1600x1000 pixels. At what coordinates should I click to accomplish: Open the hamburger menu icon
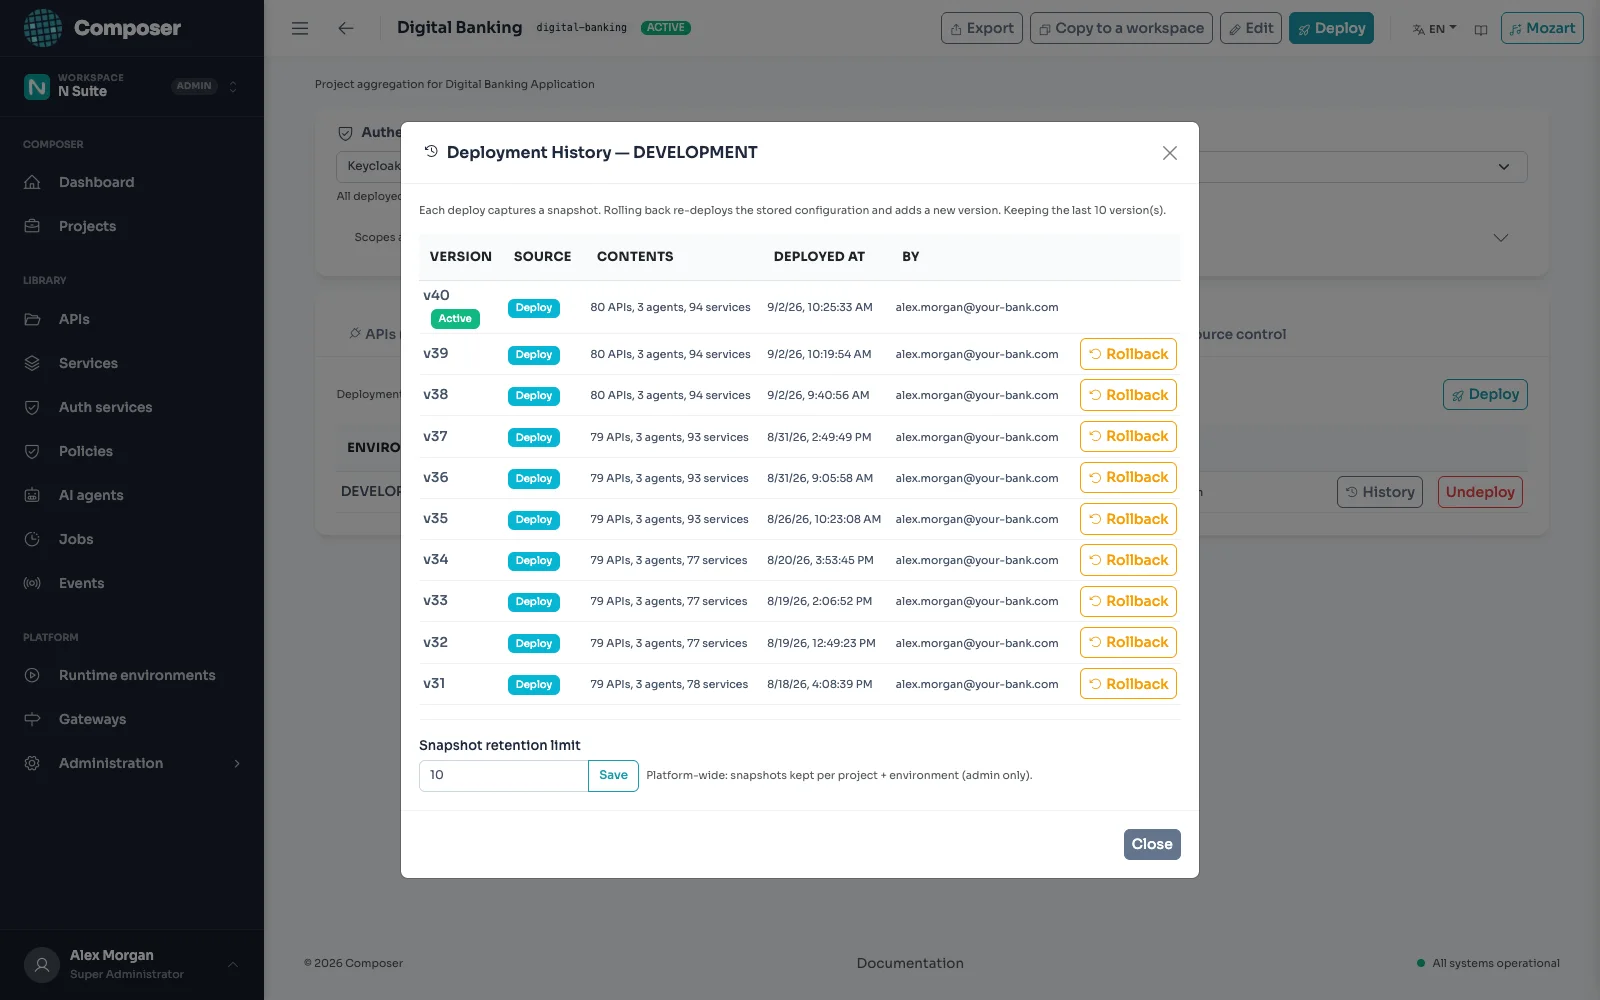click(x=300, y=28)
